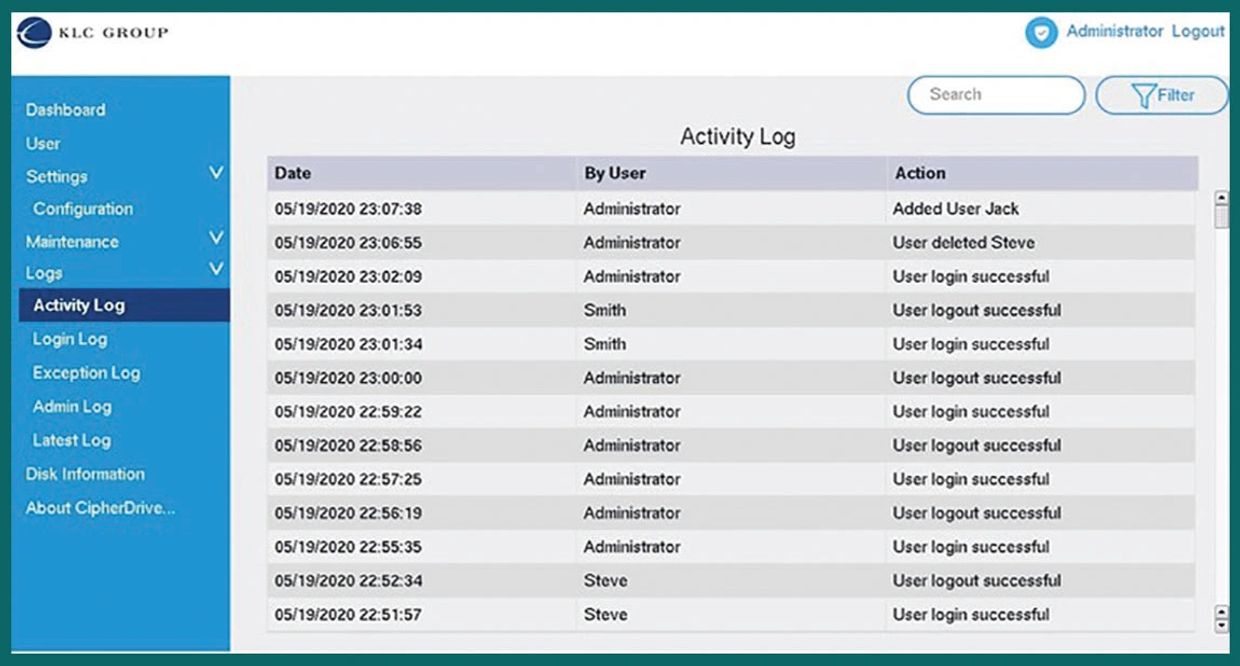Viewport: 1240px width, 666px height.
Task: Collapse the Maintenance section chevron
Action: pos(215,239)
